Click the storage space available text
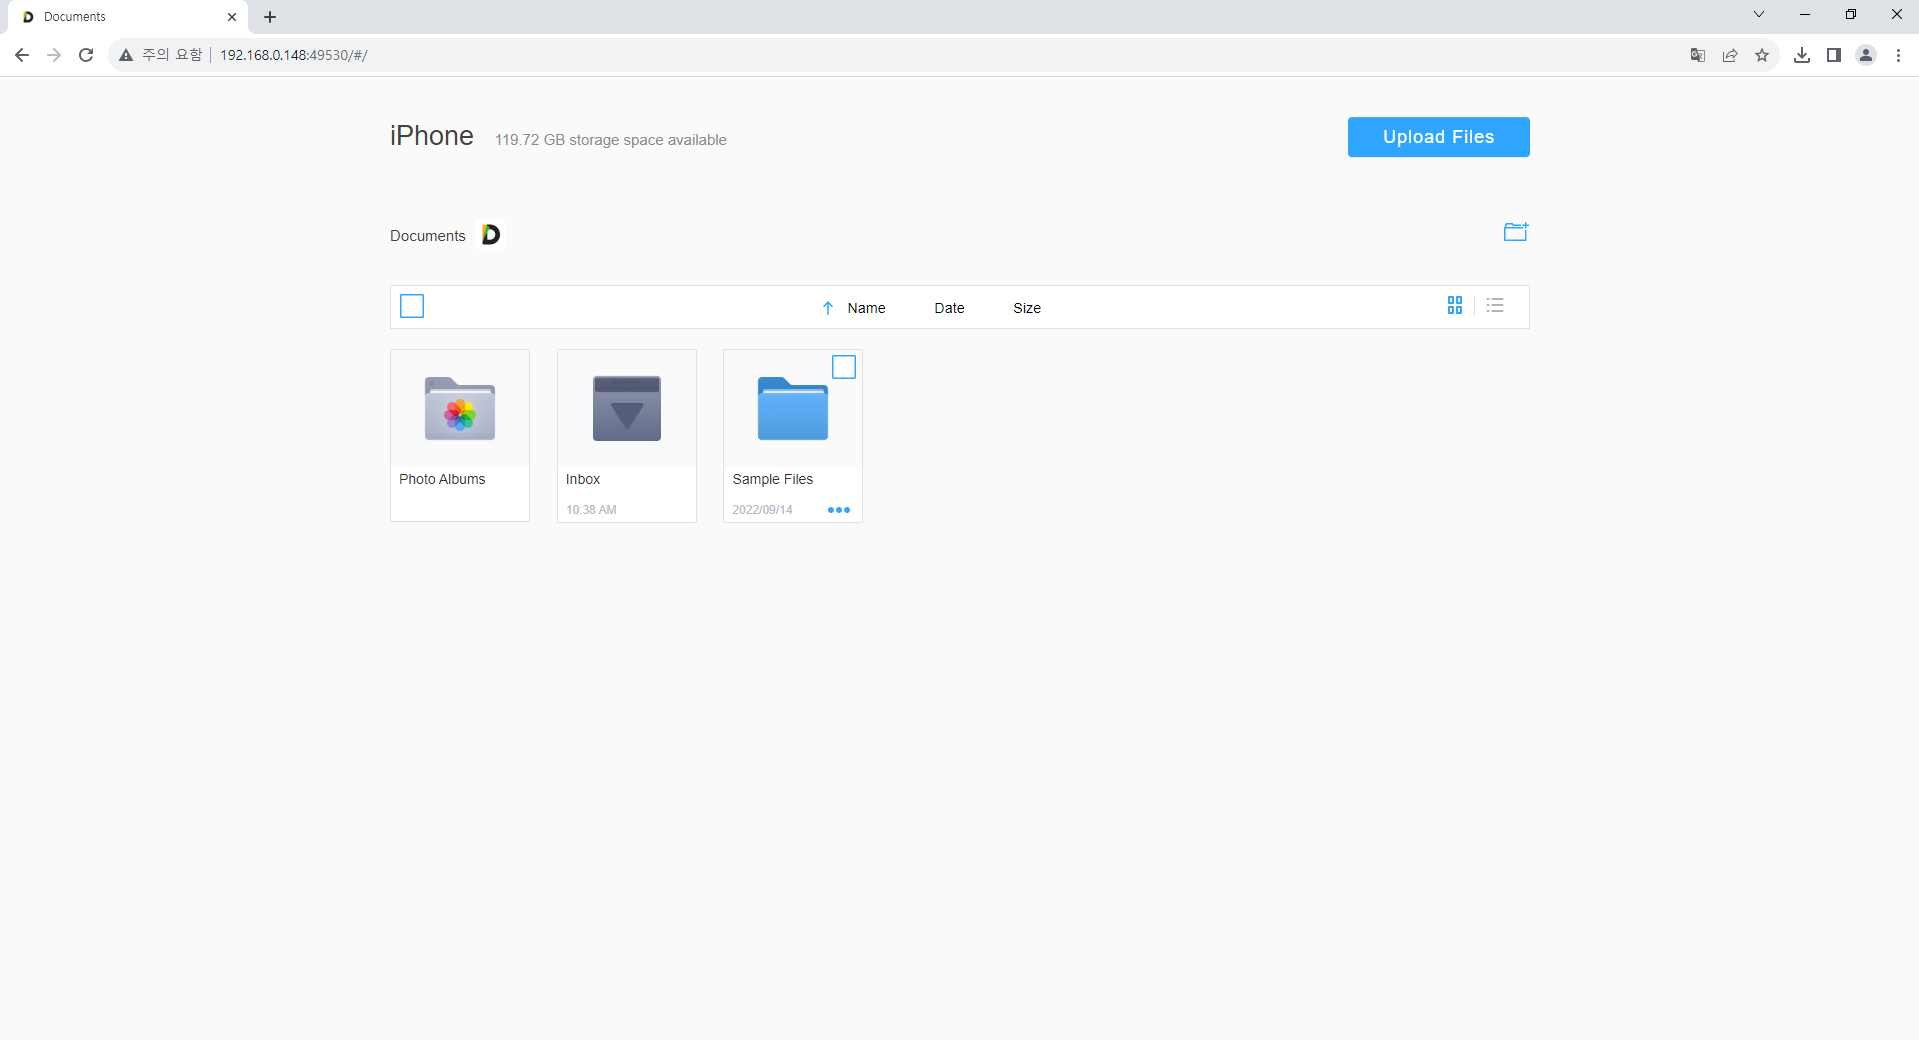The height and width of the screenshot is (1040, 1919). (x=611, y=140)
